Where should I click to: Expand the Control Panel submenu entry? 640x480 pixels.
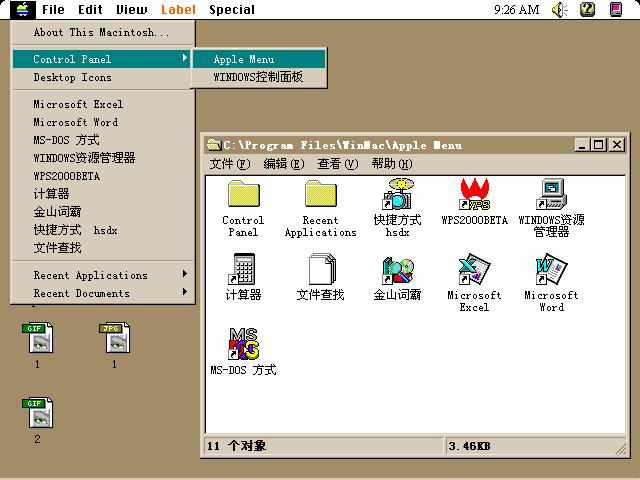103,59
